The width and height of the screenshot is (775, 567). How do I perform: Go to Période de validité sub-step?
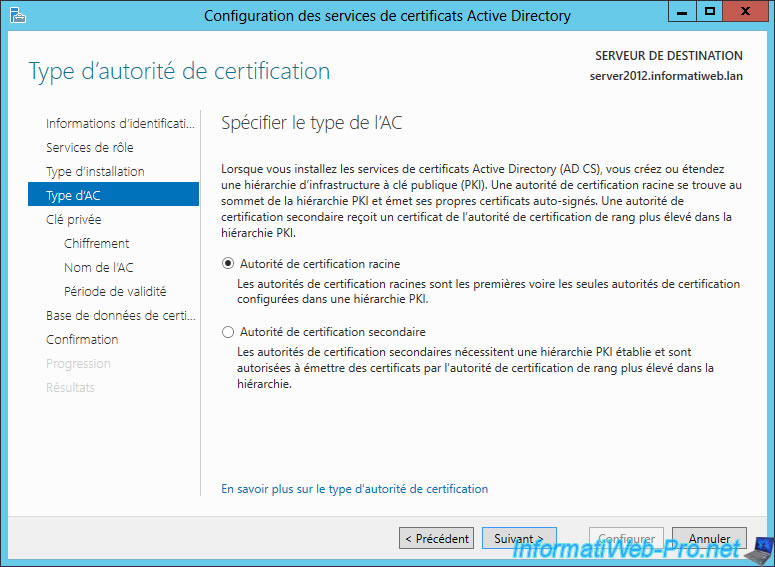point(114,291)
